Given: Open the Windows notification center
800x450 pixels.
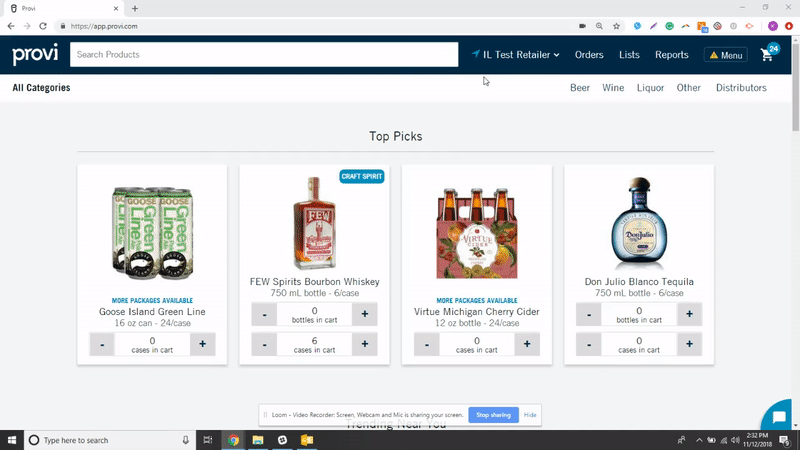Looking at the screenshot, I should click(x=785, y=440).
